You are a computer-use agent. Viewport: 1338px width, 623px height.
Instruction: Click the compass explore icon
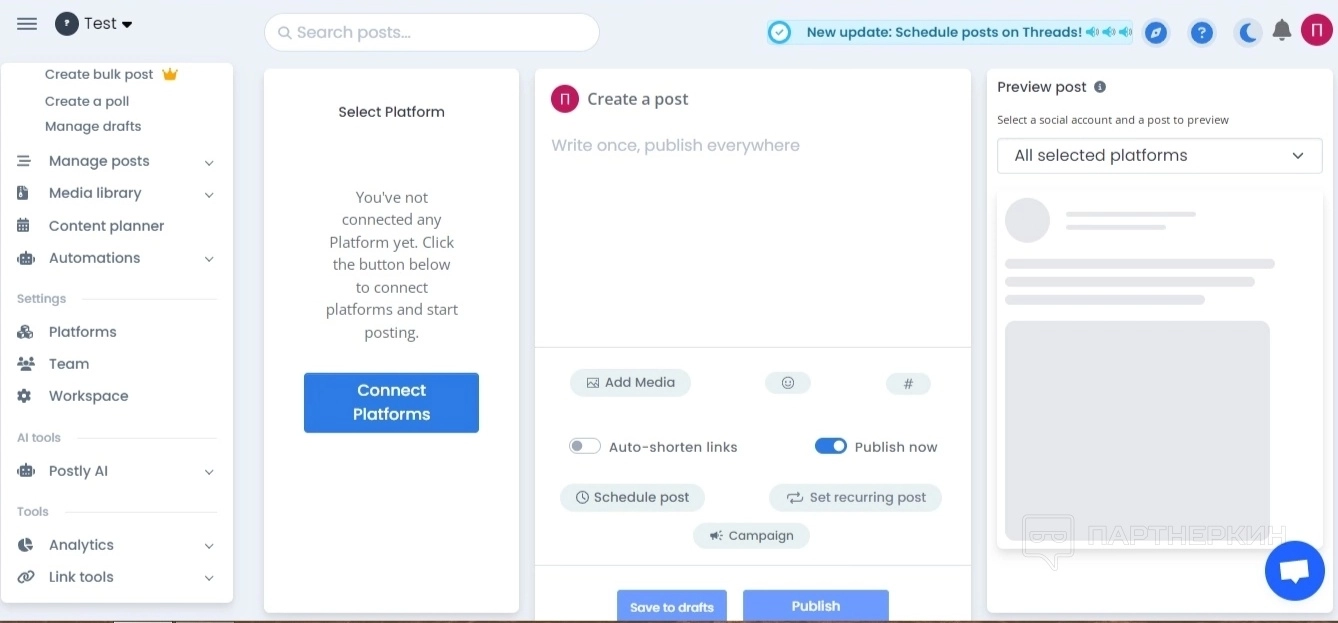(1155, 33)
